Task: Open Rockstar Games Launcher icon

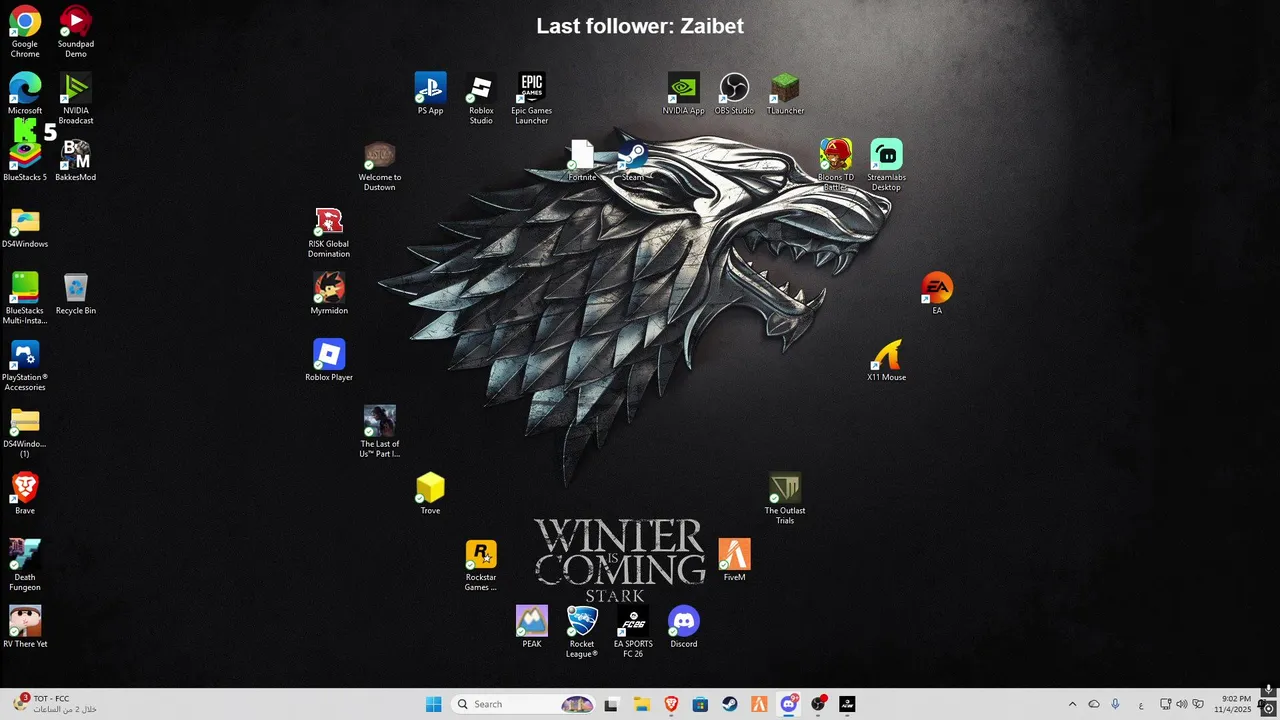Action: [481, 565]
